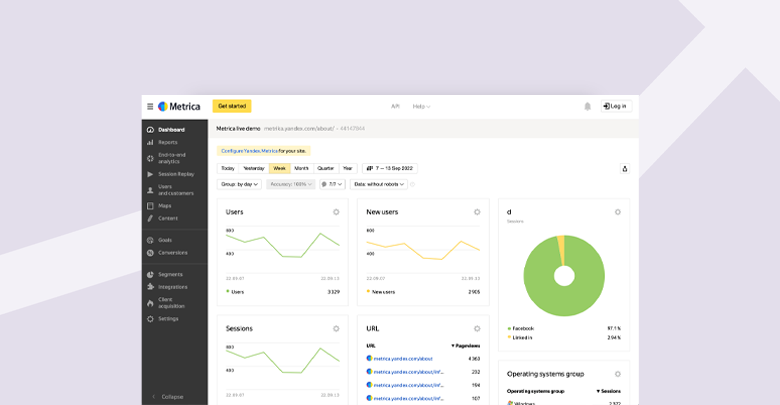Toggle the green Users legend entry
This screenshot has height=405, width=780.
[x=235, y=292]
